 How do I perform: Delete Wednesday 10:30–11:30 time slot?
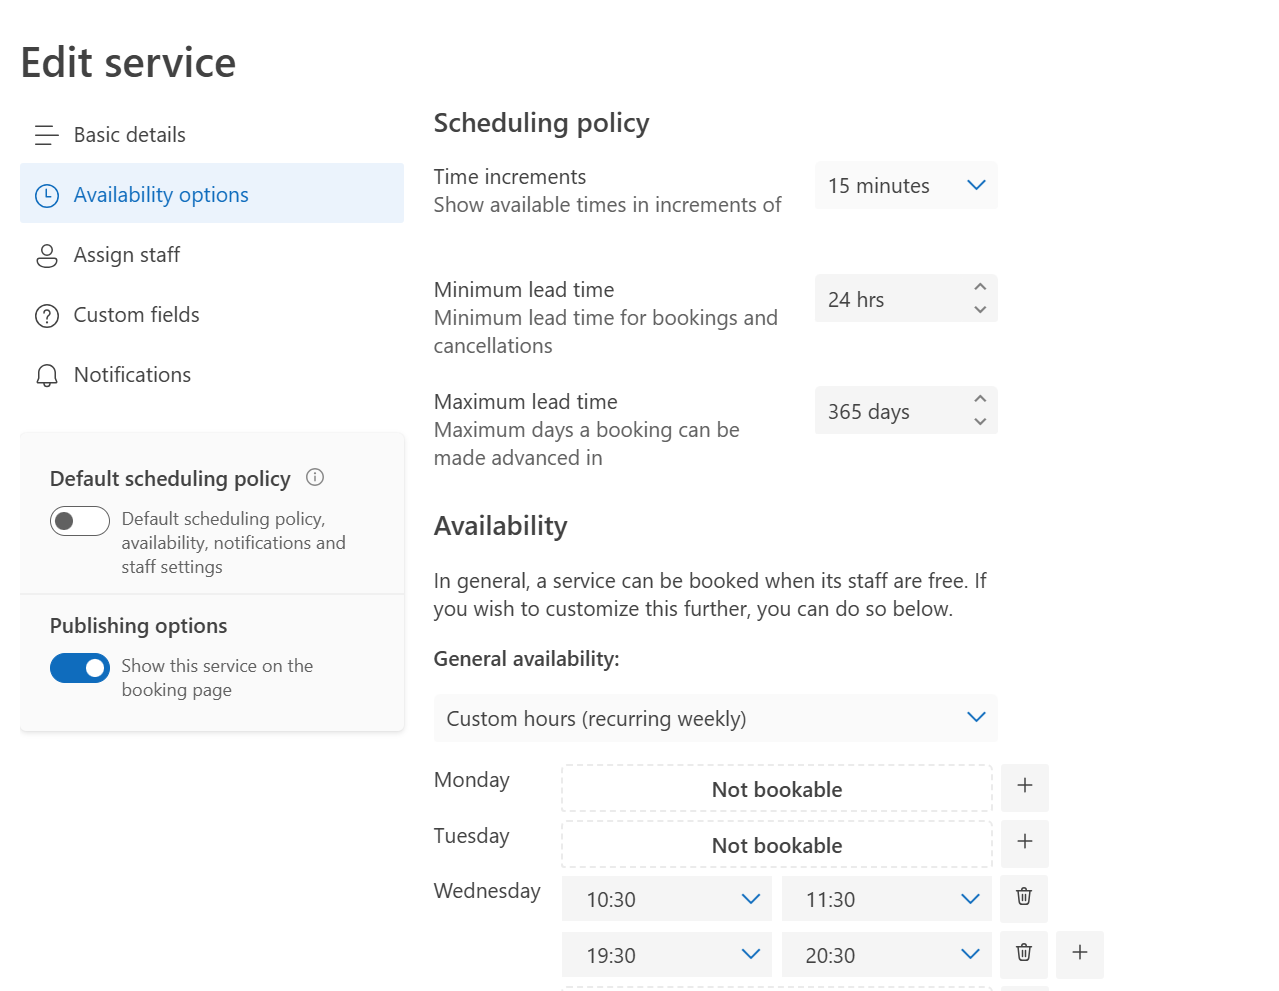[x=1024, y=897]
